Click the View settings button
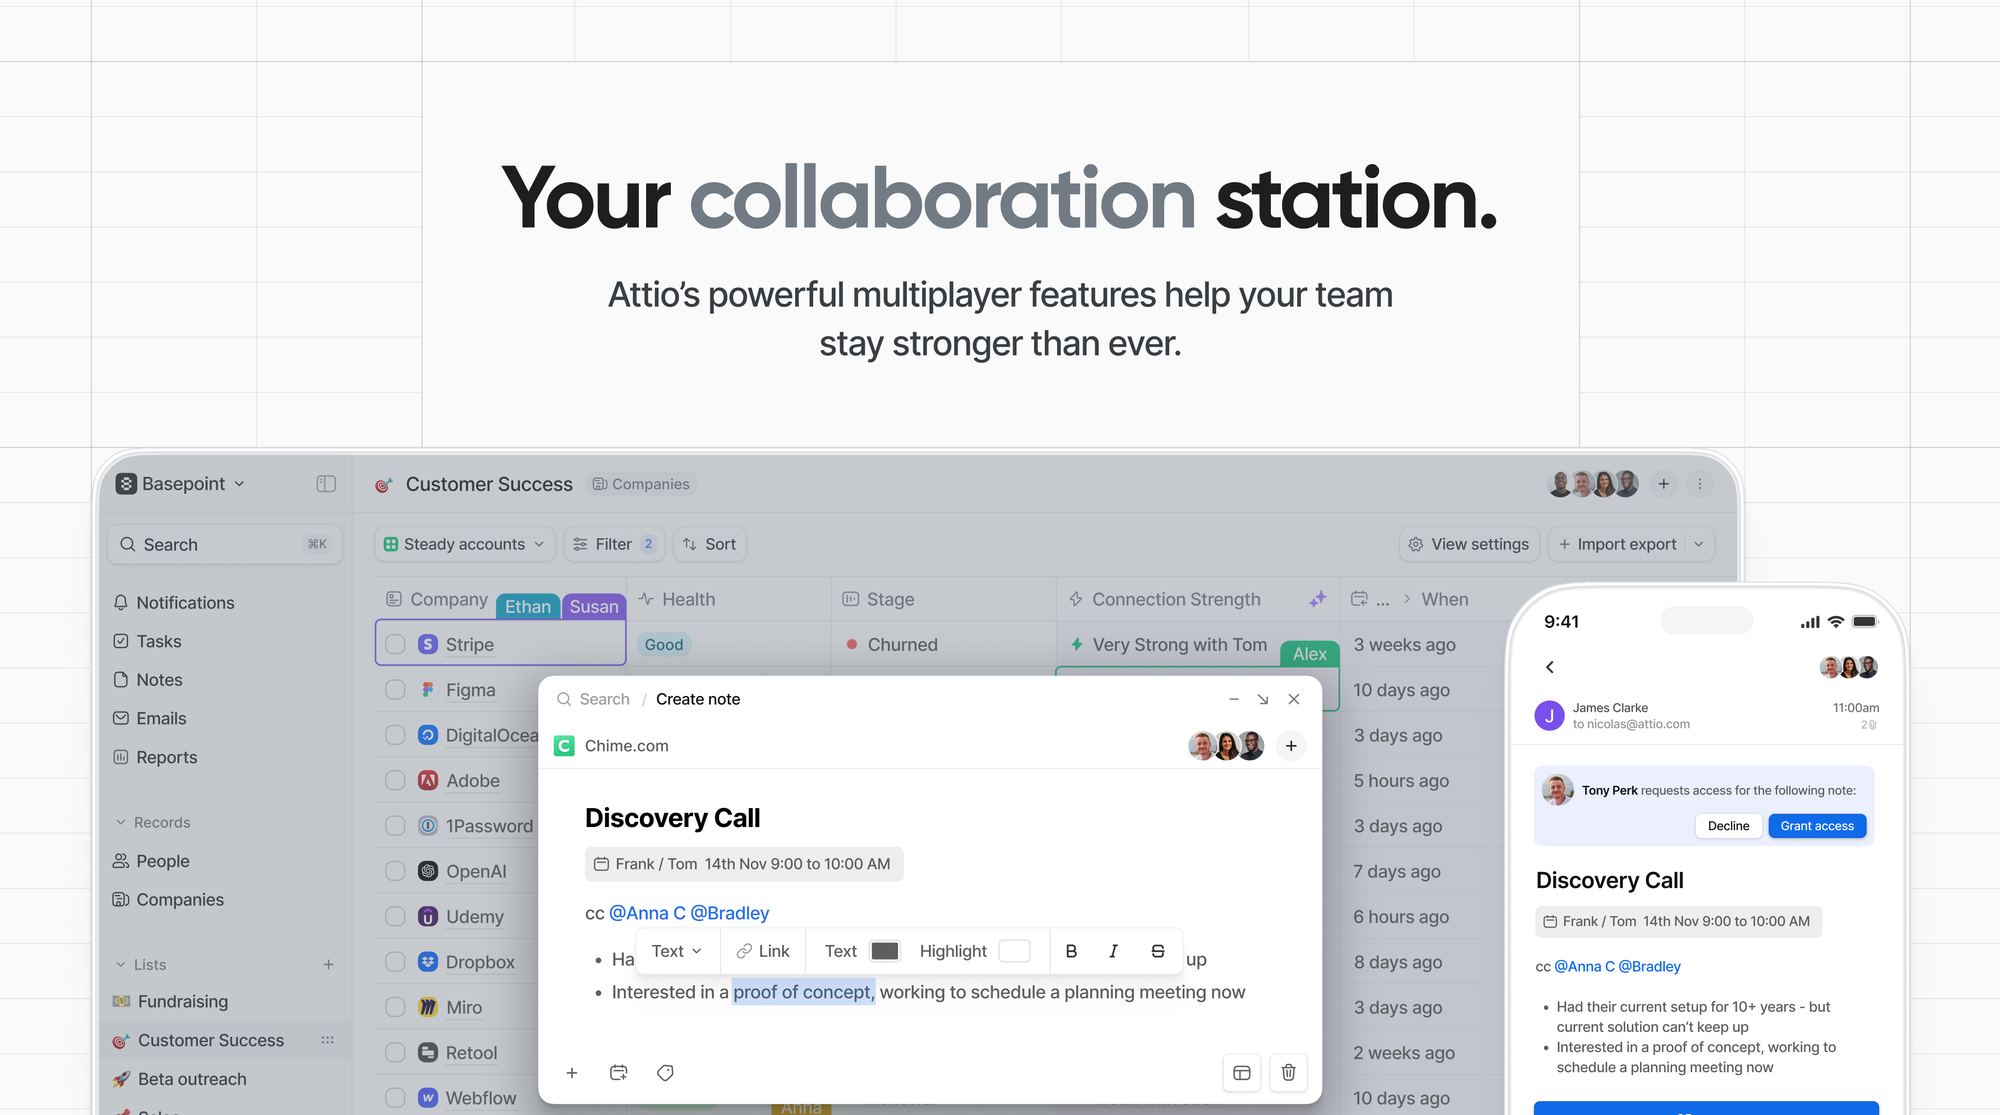 click(x=1469, y=544)
